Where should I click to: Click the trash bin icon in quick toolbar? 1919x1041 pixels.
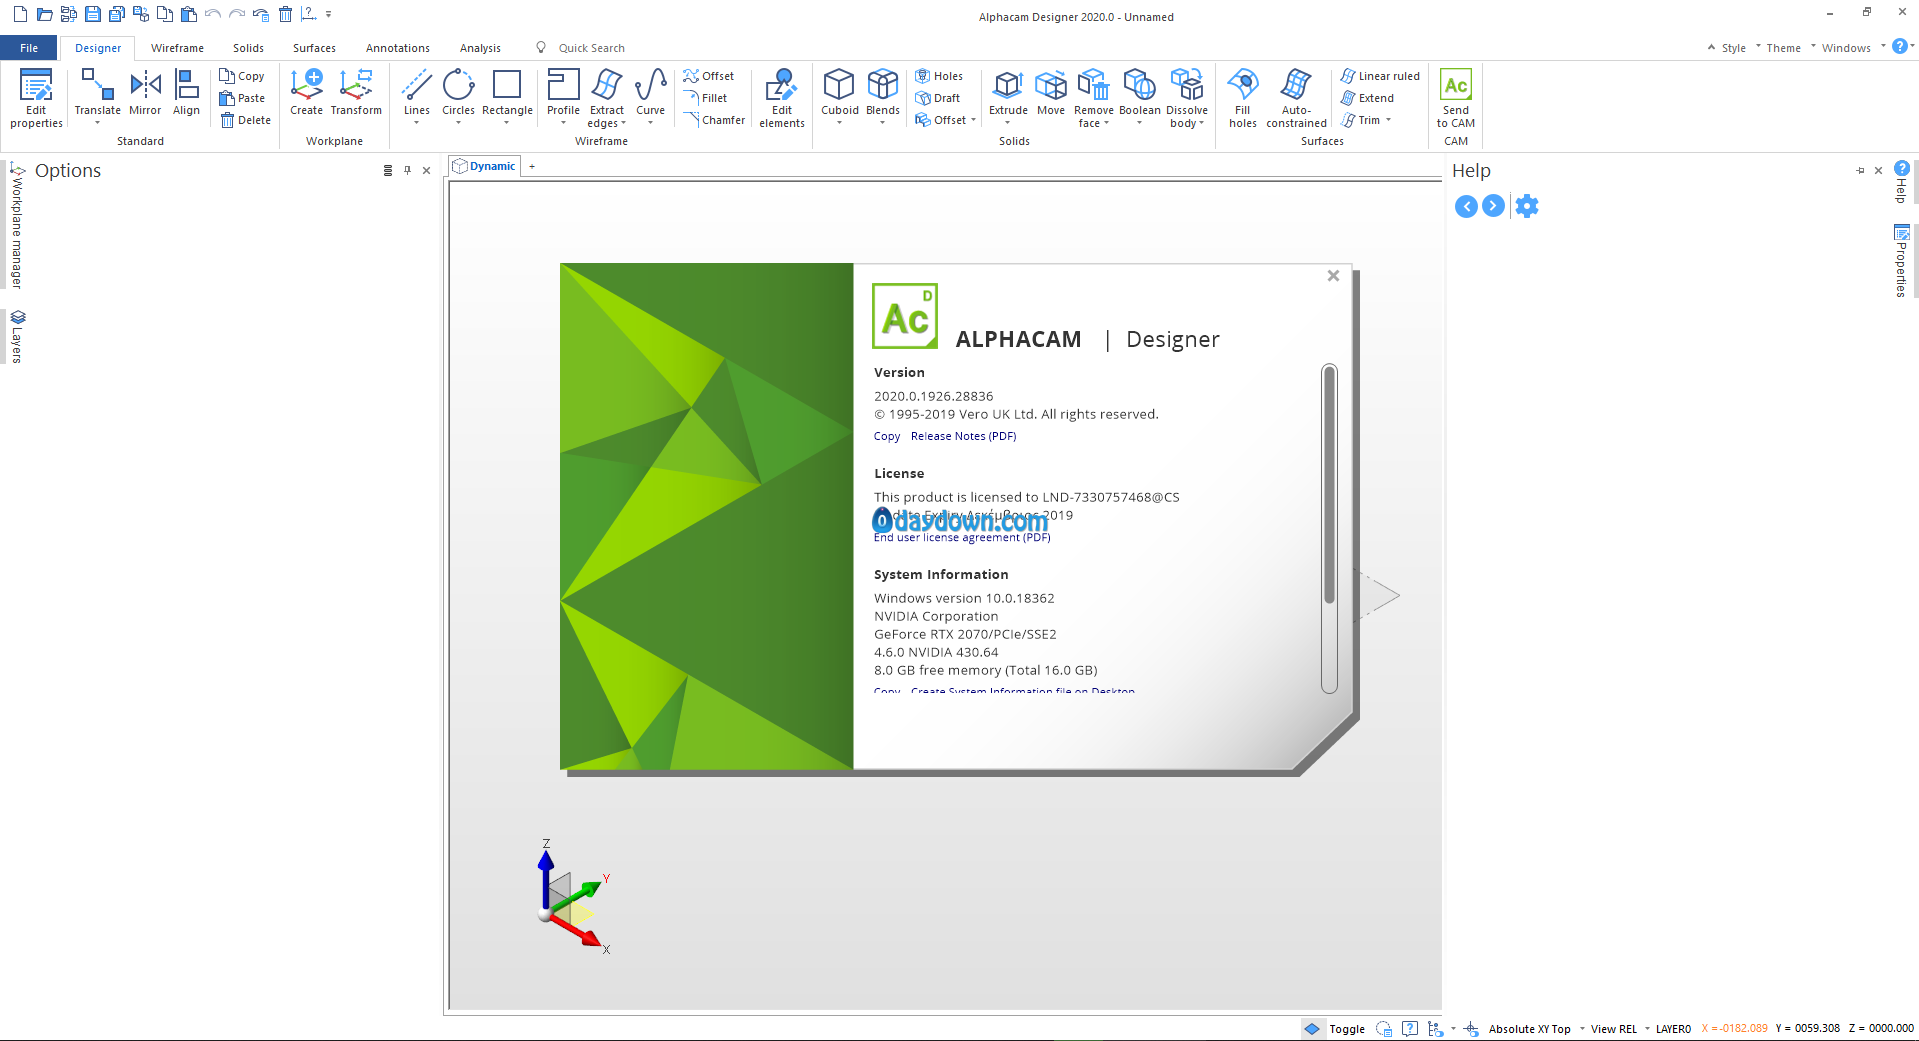click(x=285, y=14)
